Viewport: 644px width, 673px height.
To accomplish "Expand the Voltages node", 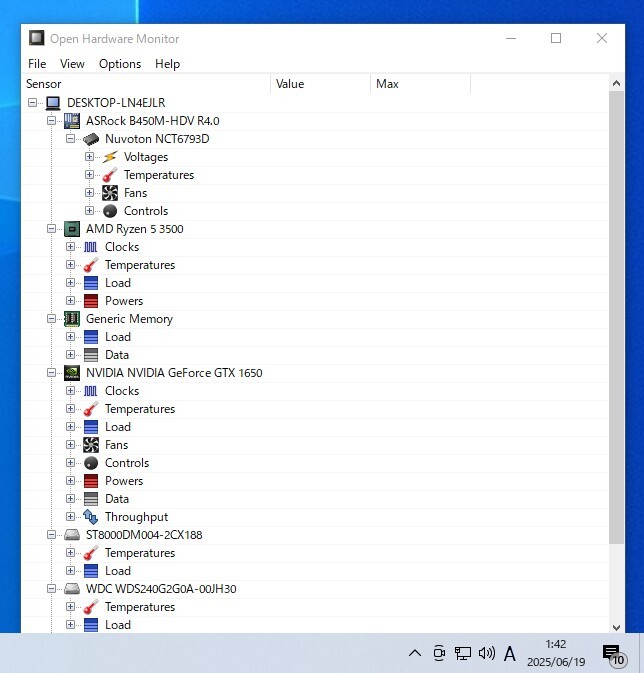I will click(x=89, y=157).
